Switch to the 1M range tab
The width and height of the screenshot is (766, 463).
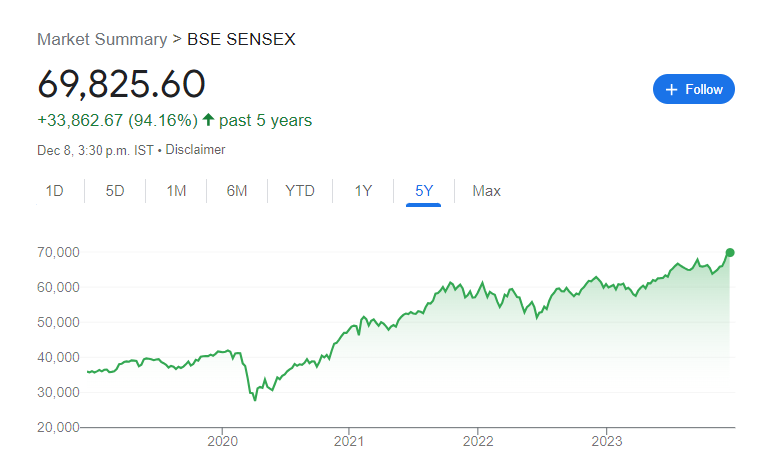coord(176,190)
